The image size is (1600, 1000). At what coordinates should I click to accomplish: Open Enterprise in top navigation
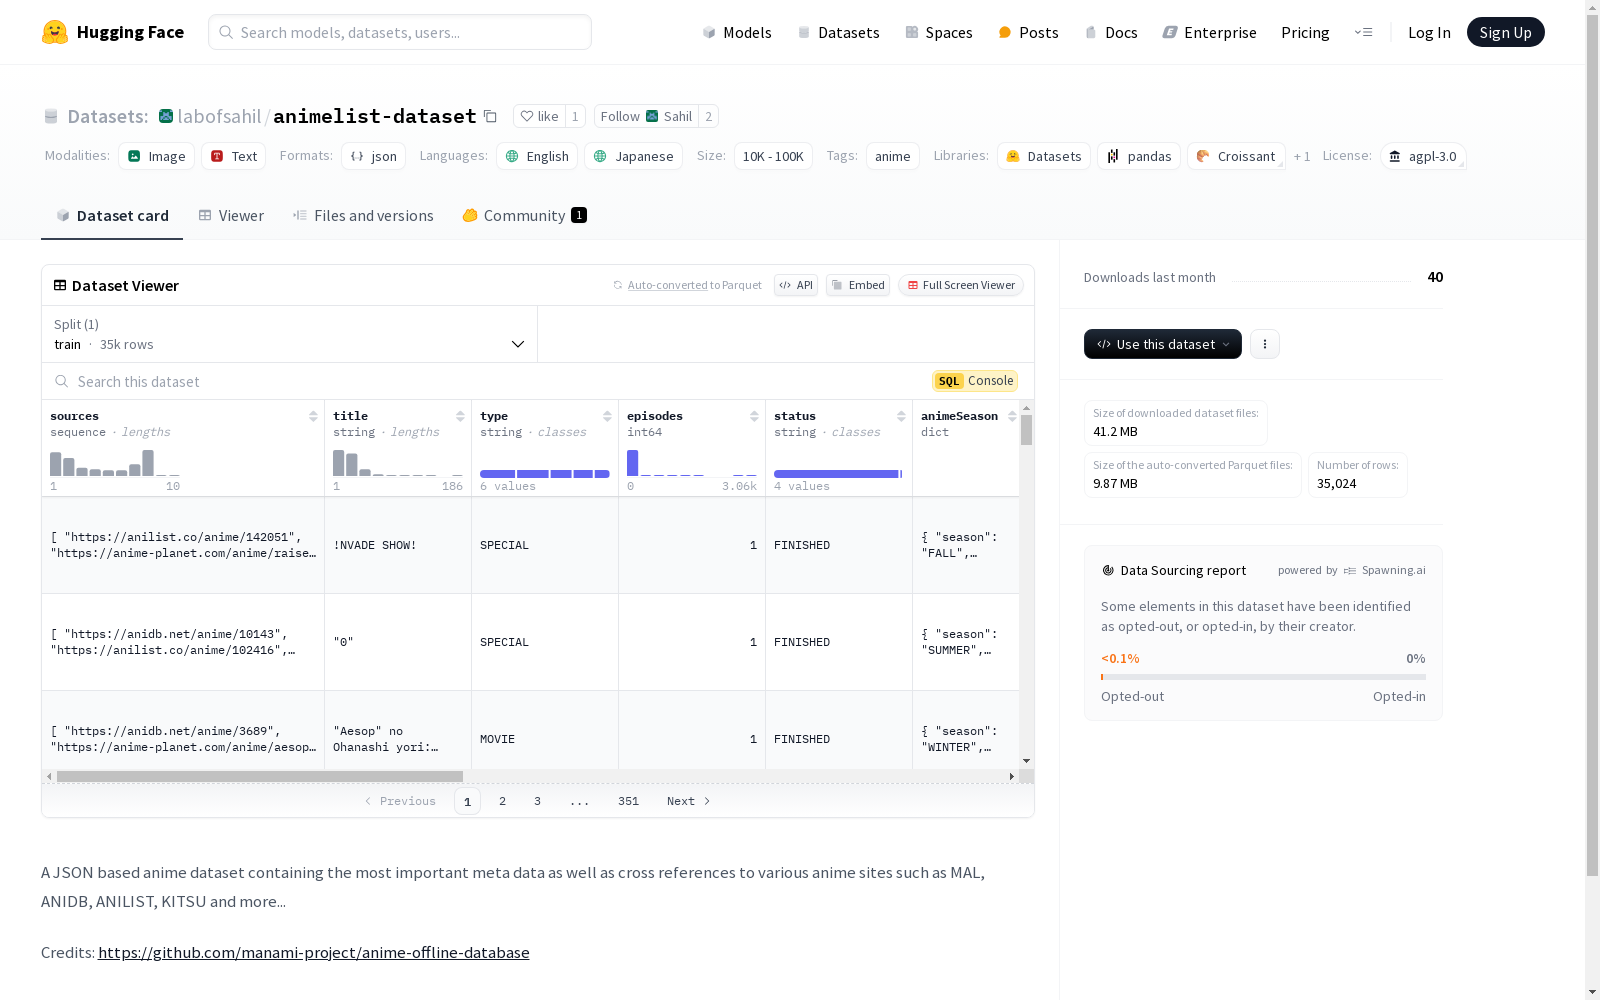click(x=1210, y=32)
